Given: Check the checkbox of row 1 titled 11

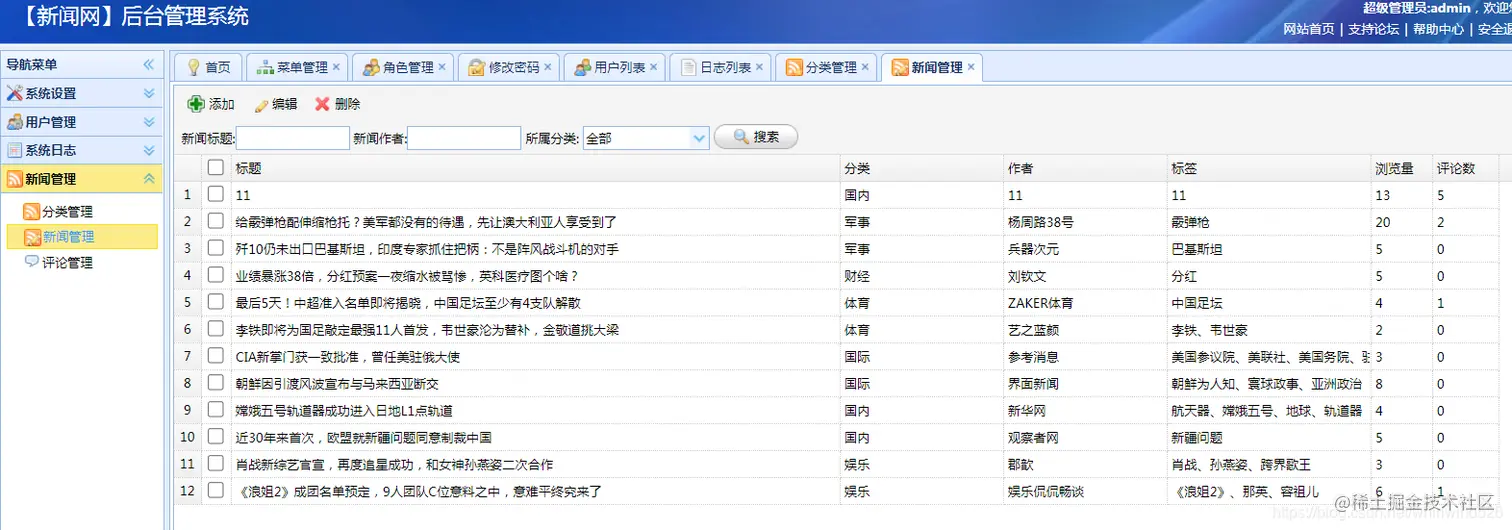Looking at the screenshot, I should pyautogui.click(x=215, y=195).
